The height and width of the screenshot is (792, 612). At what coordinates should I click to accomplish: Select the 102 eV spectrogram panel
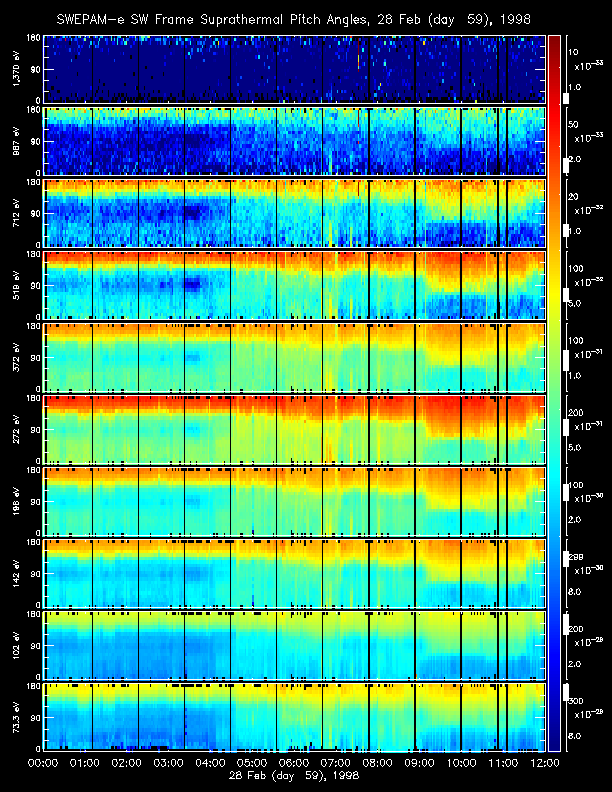coord(295,646)
